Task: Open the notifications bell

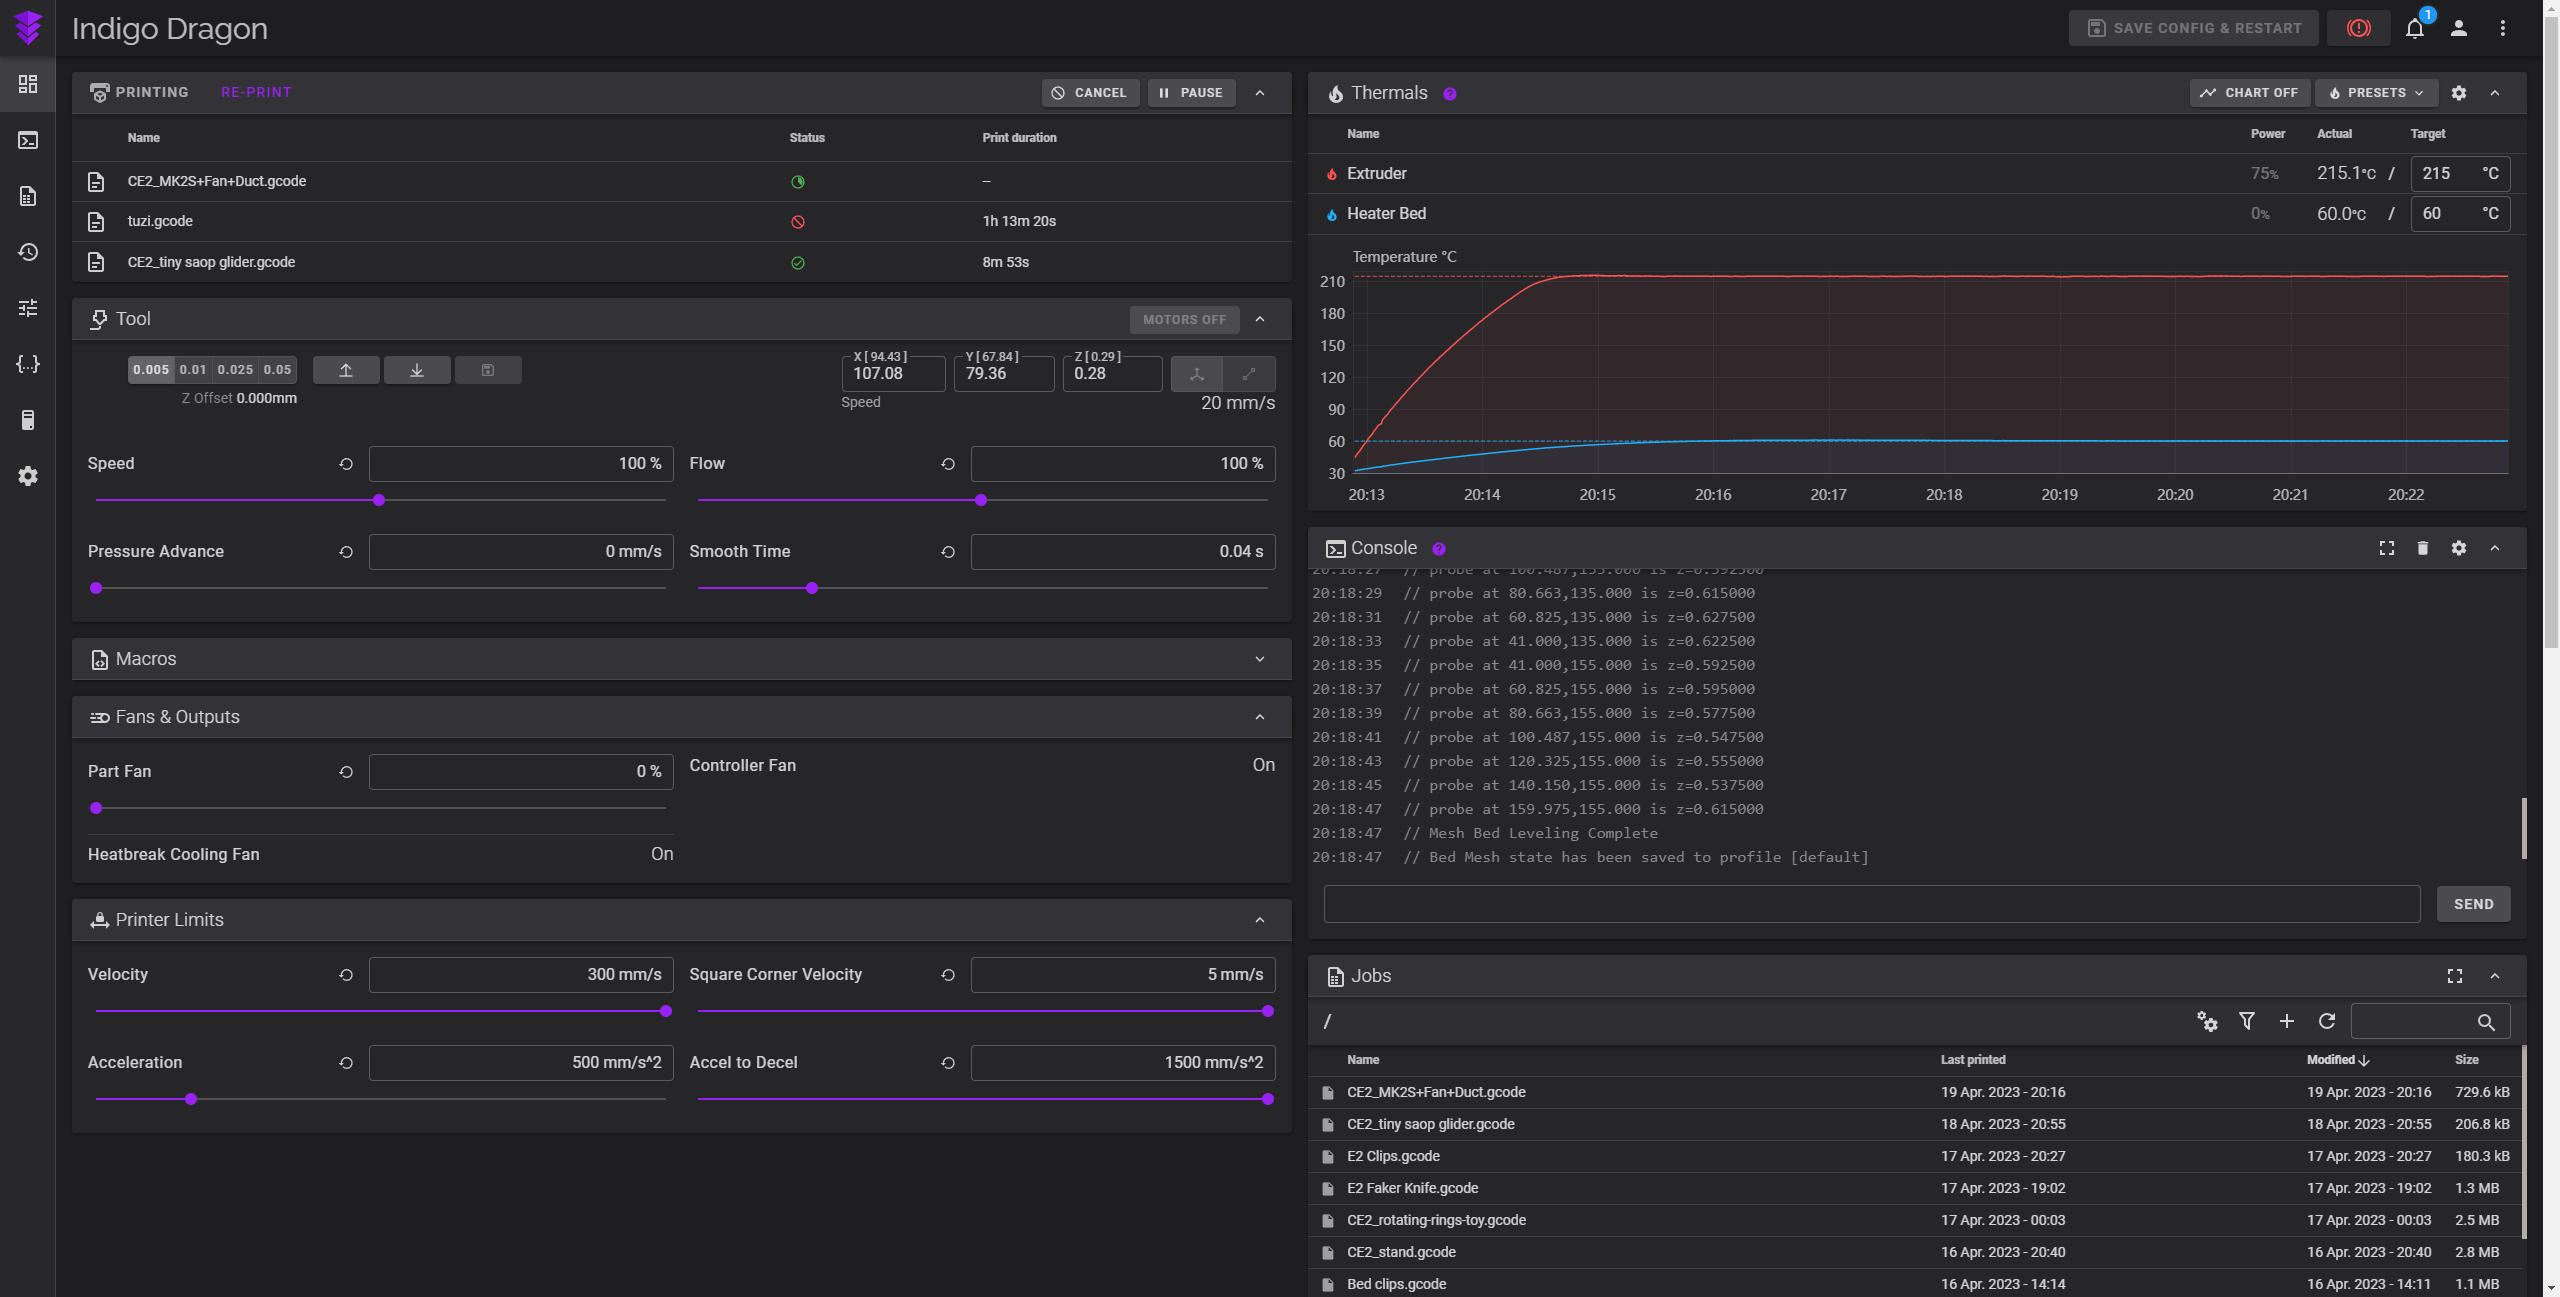Action: pyautogui.click(x=2415, y=28)
